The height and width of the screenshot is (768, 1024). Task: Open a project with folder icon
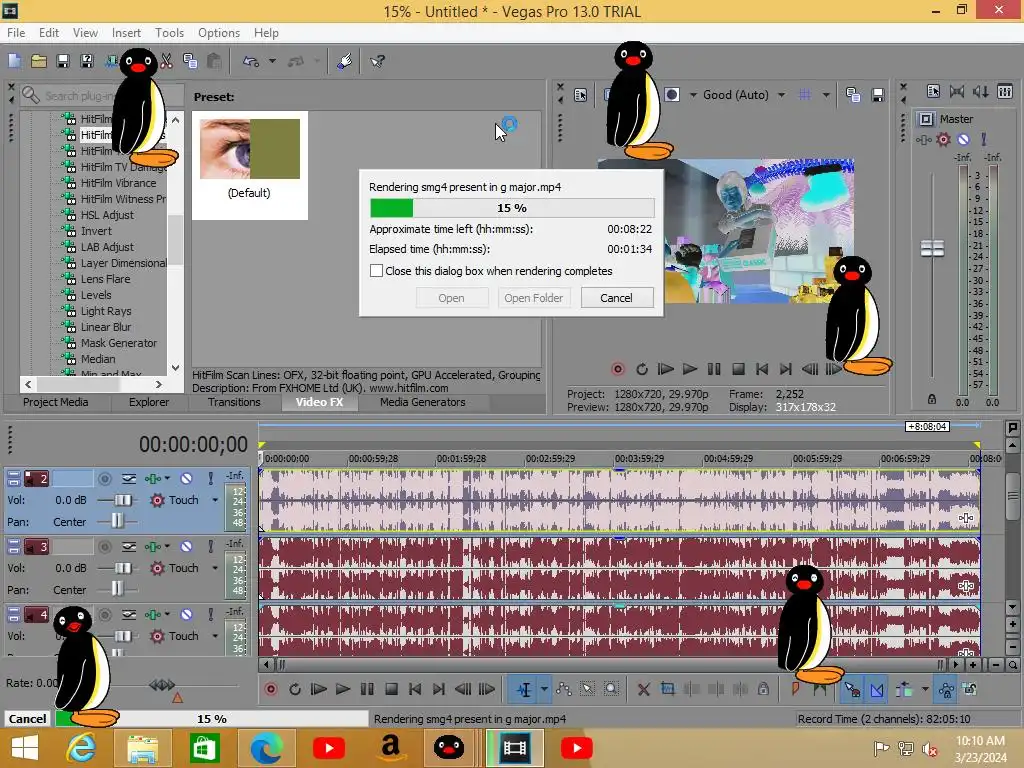tap(39, 61)
